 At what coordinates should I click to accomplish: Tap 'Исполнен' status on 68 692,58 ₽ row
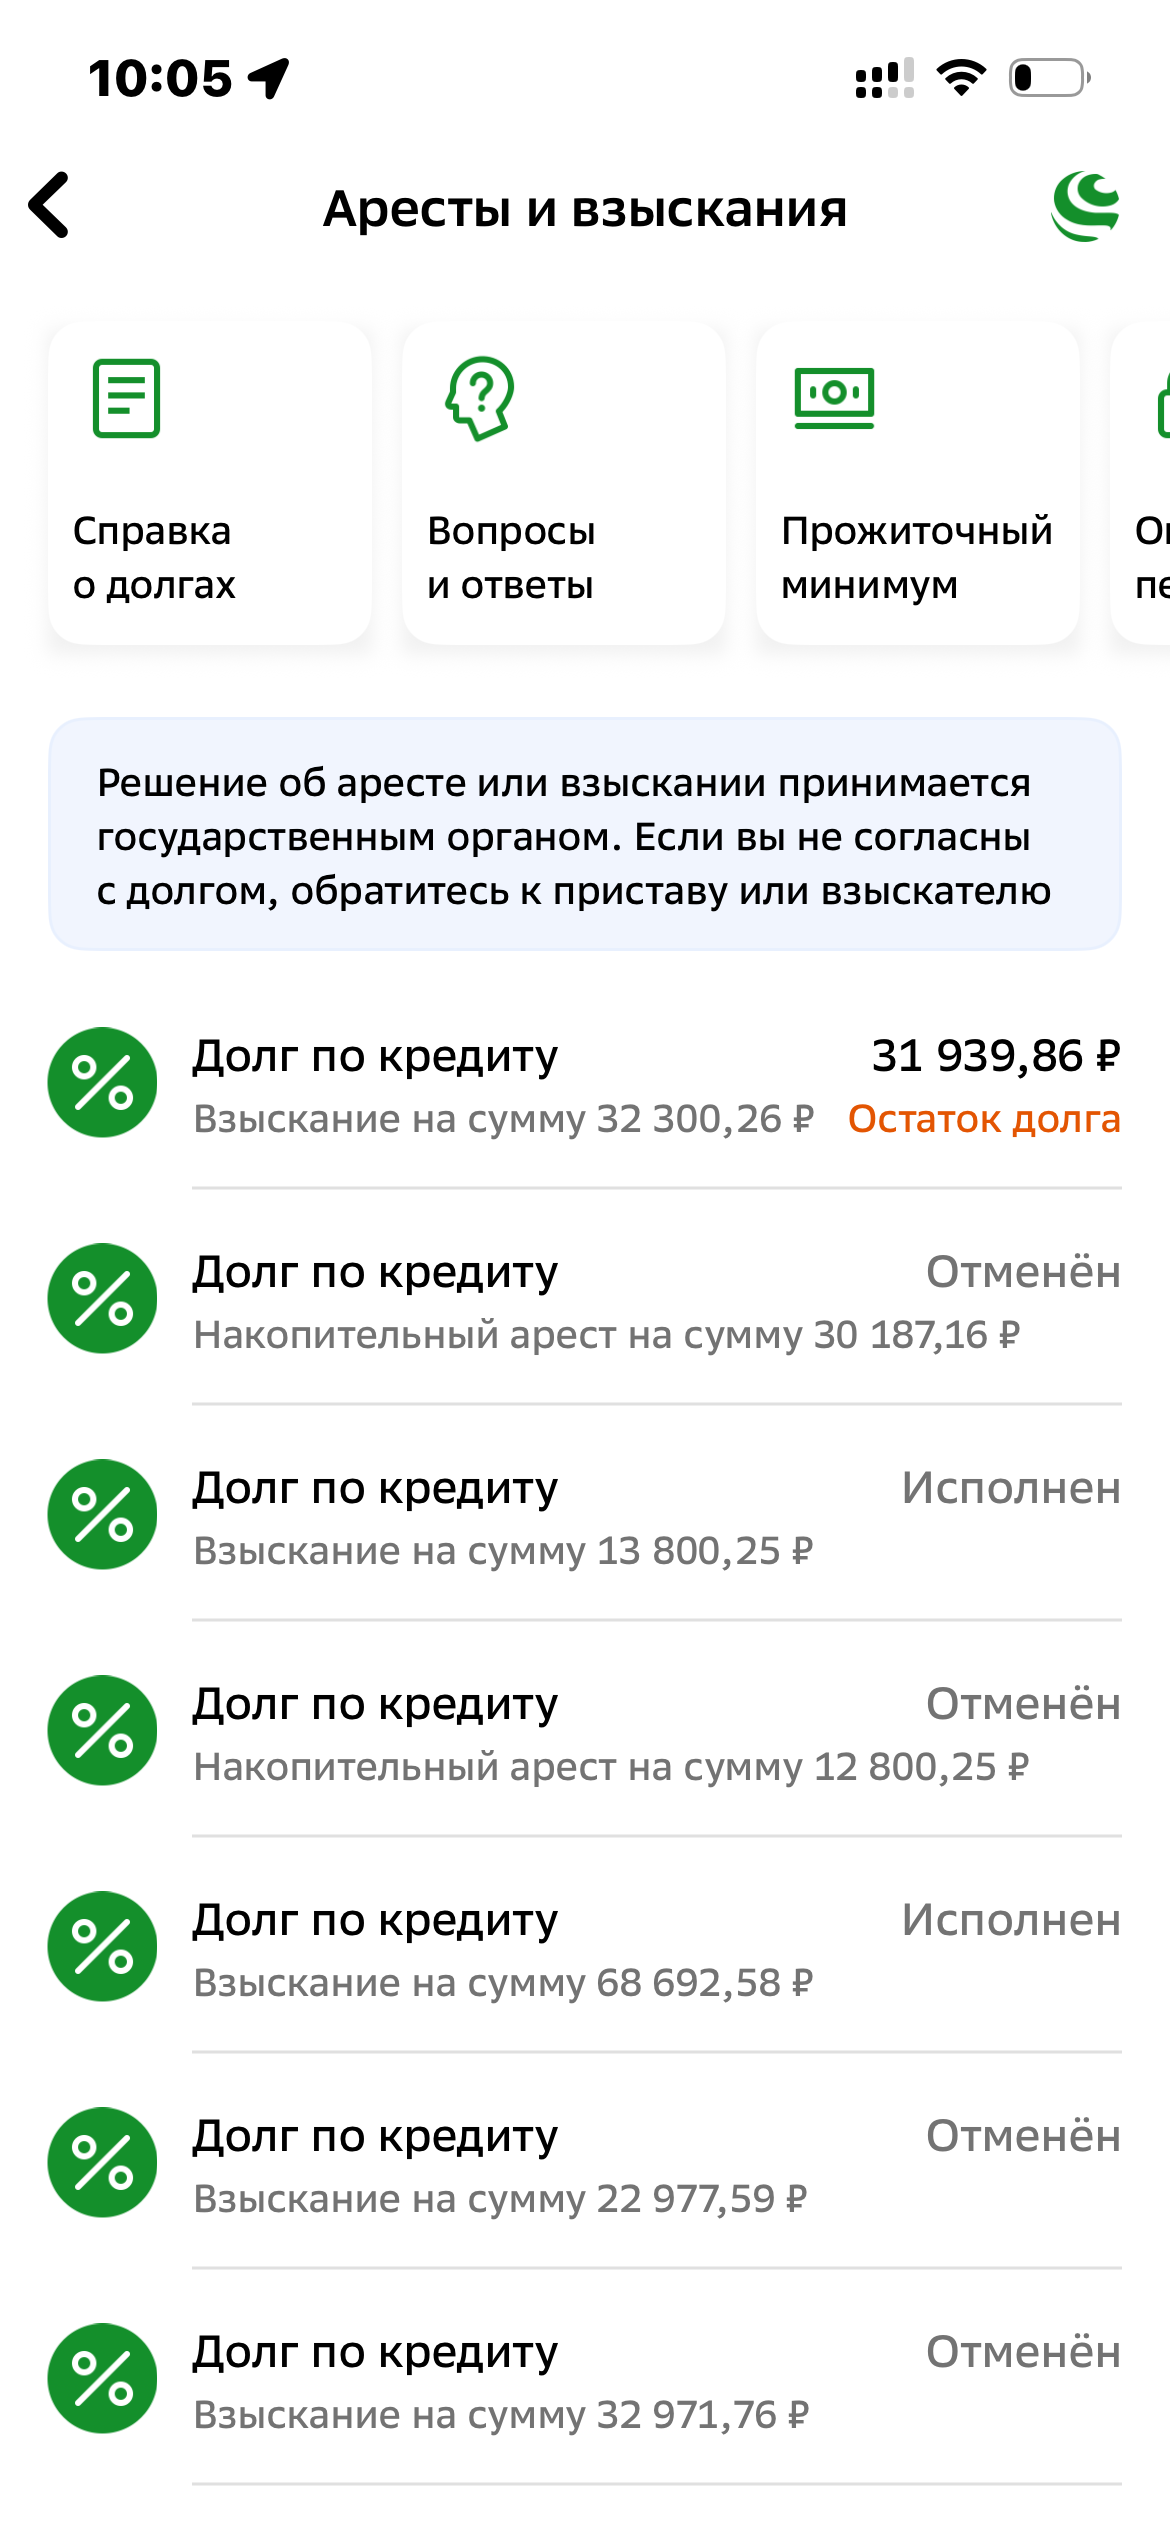click(1011, 1921)
